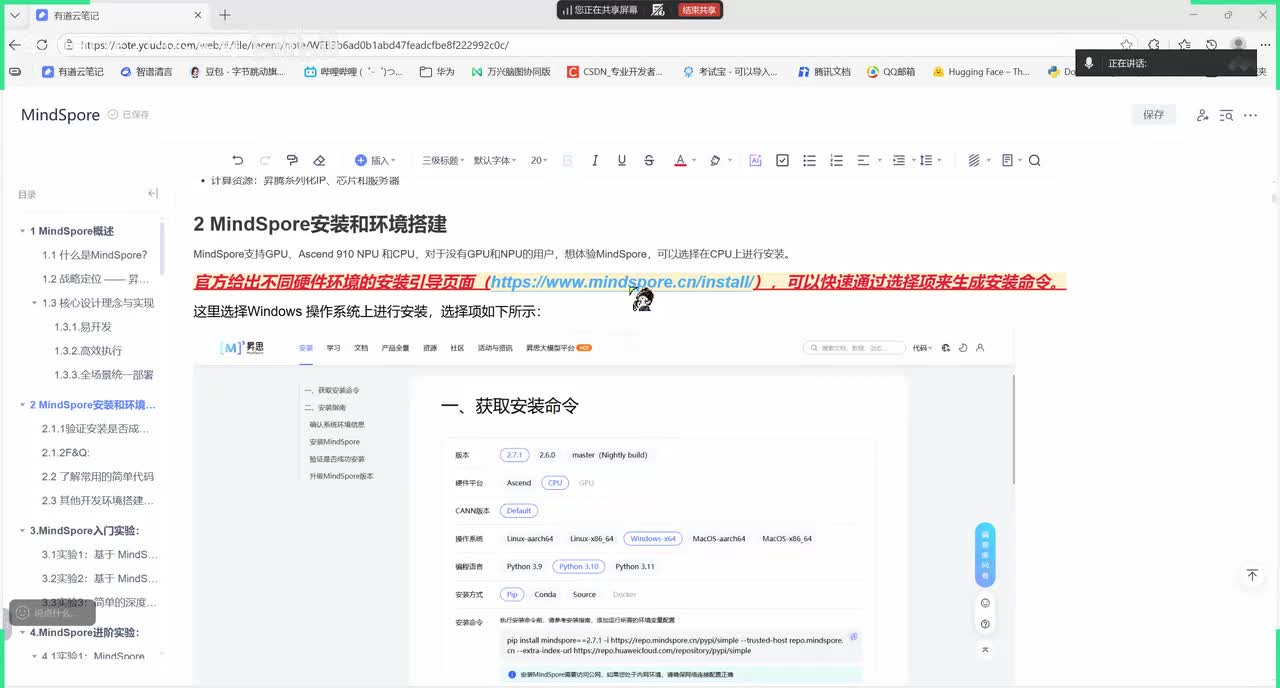
Task: Jump to 1.3.2.高效执行 in outline
Action: (88, 351)
